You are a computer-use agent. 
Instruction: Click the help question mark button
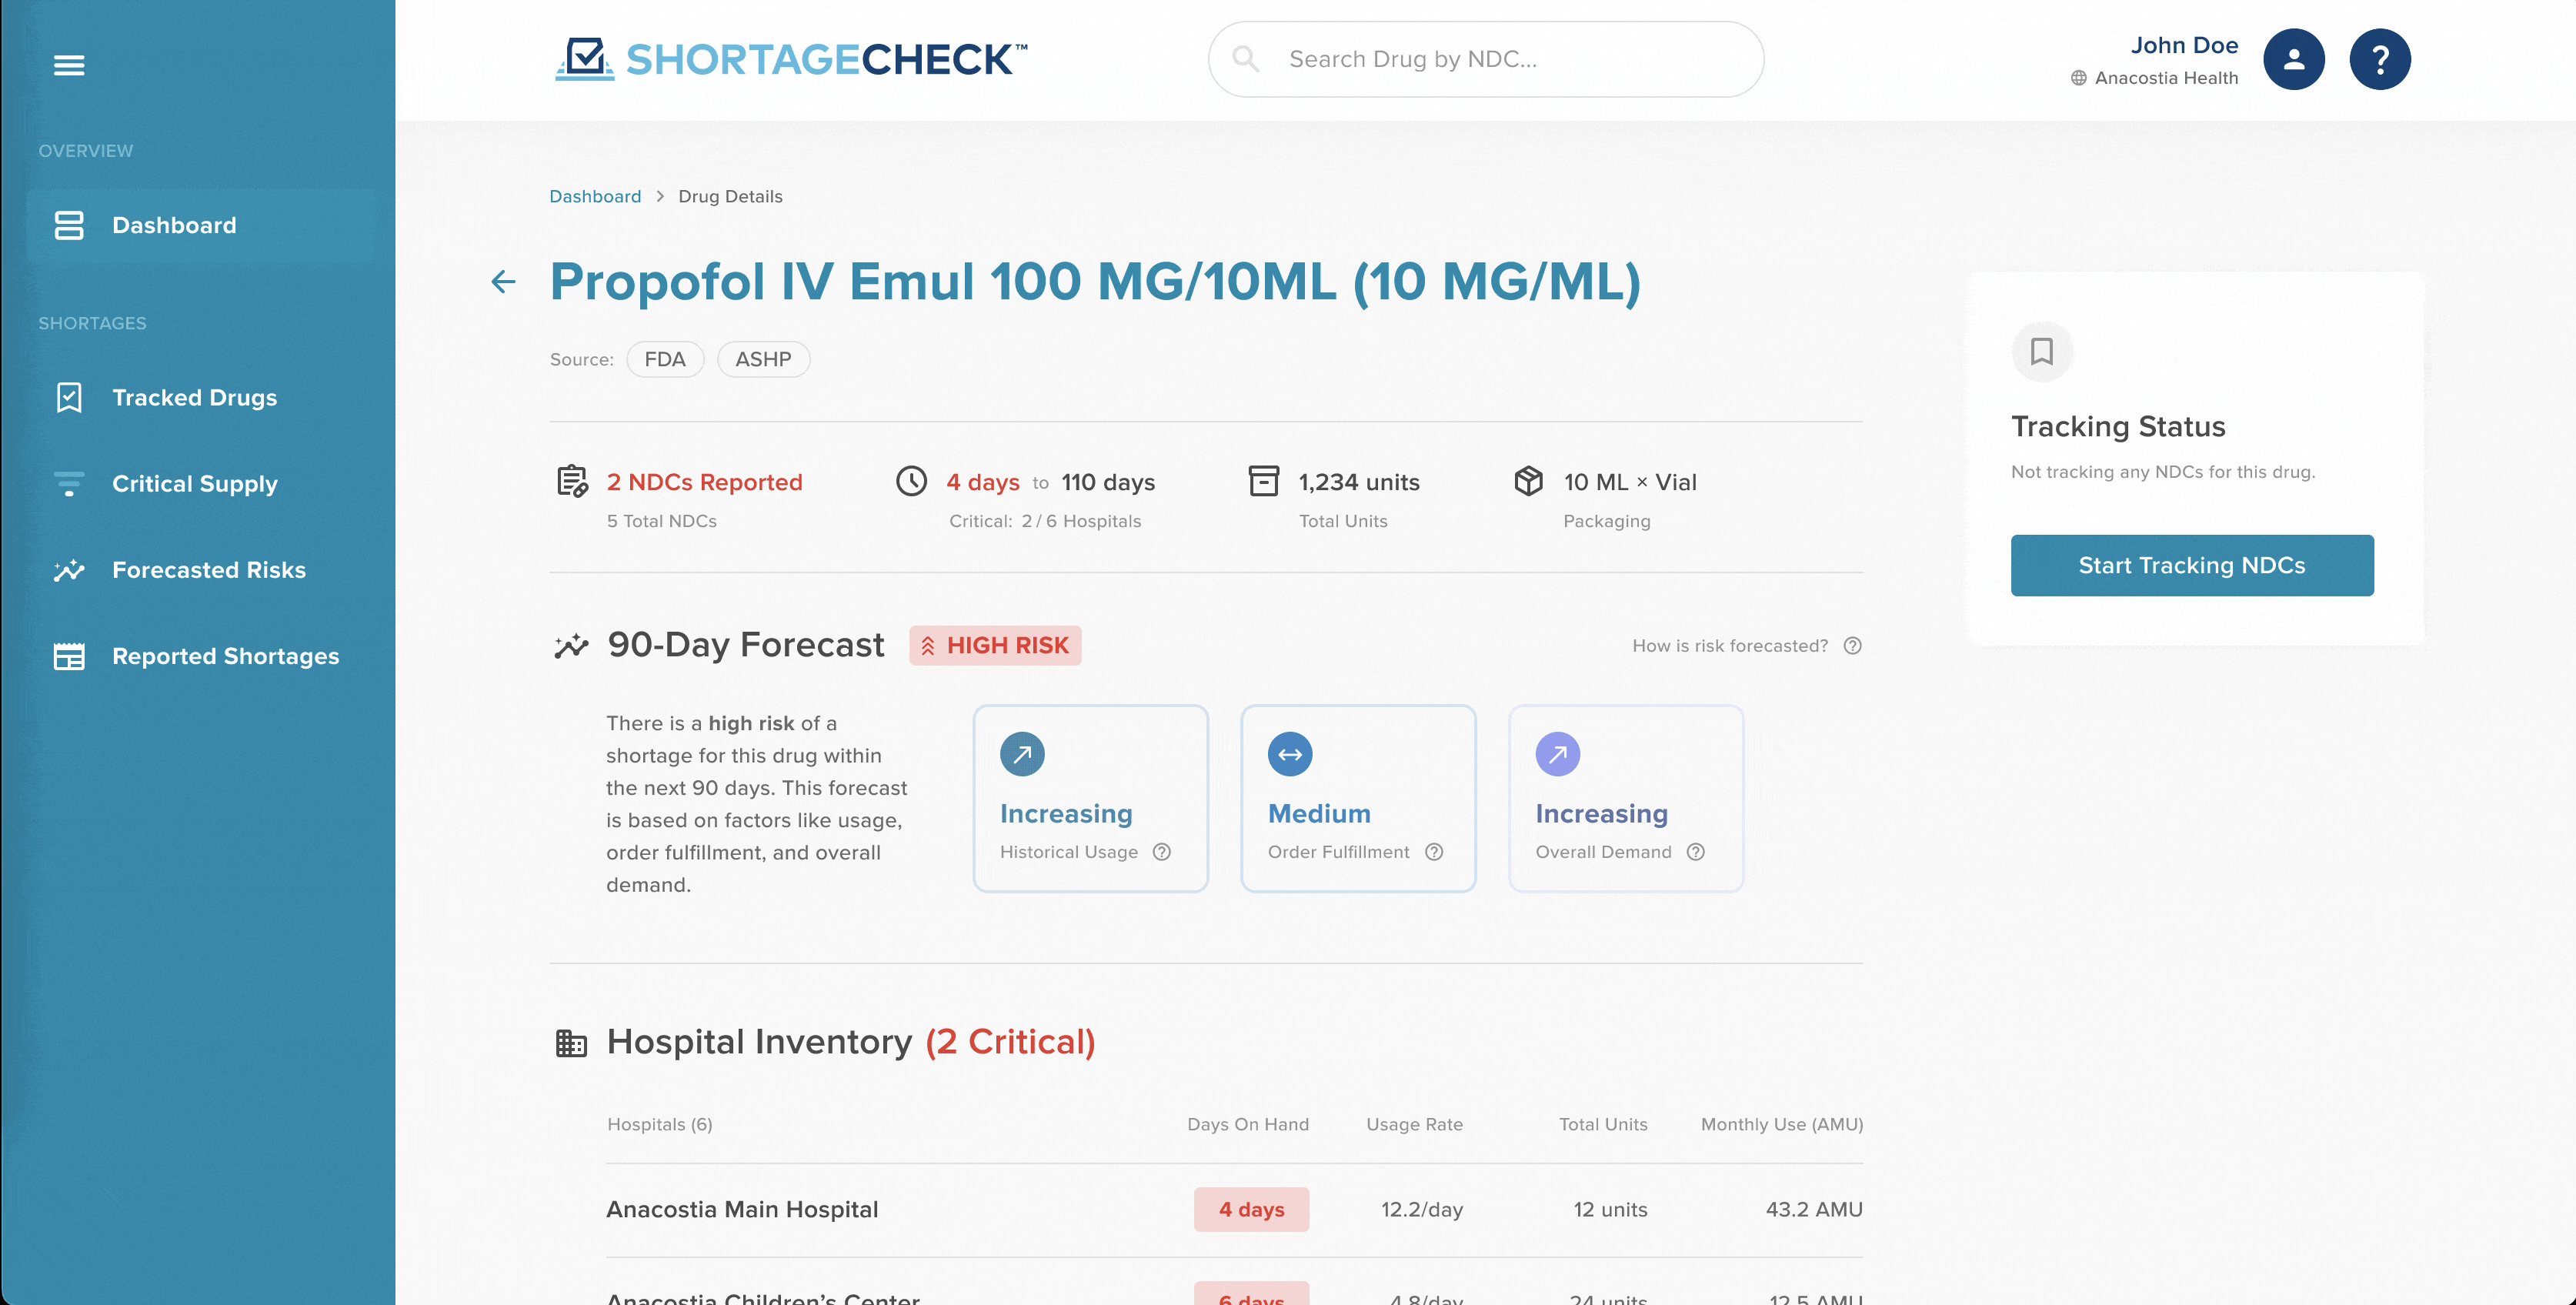(x=2379, y=60)
